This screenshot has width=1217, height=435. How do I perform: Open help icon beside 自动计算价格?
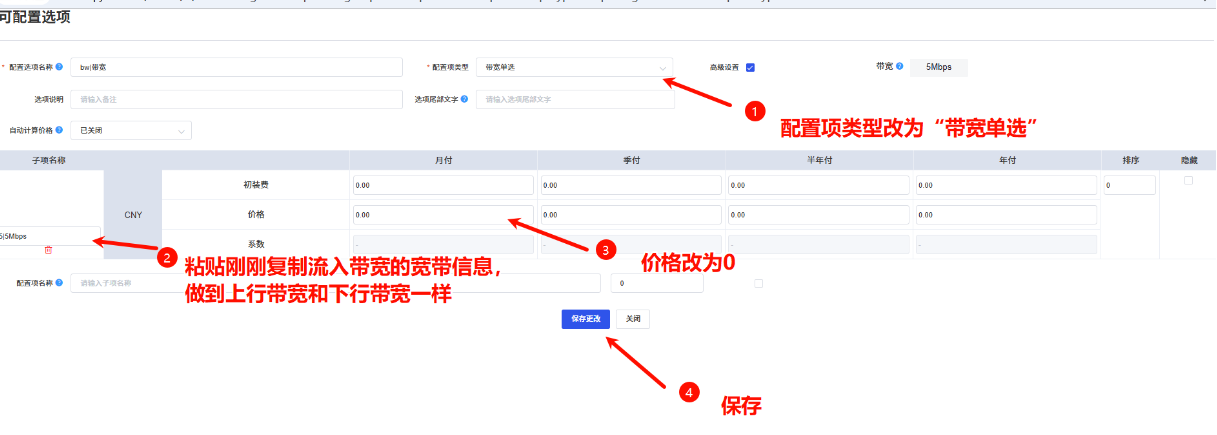pos(60,130)
